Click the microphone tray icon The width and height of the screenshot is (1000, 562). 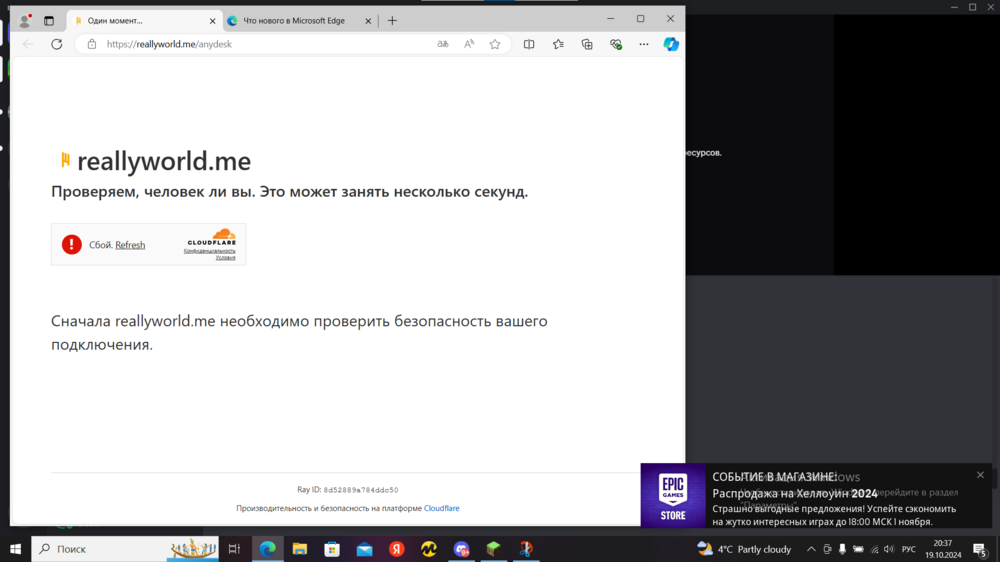point(842,549)
